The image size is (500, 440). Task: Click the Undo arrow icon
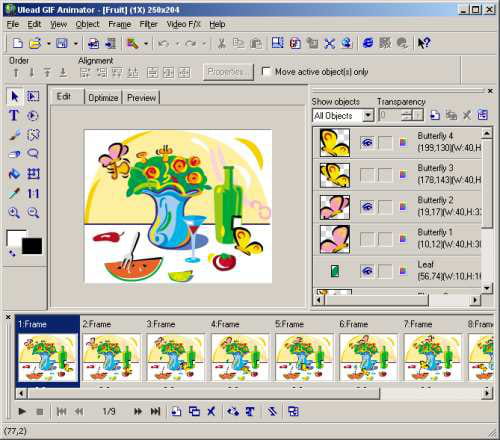coord(163,43)
